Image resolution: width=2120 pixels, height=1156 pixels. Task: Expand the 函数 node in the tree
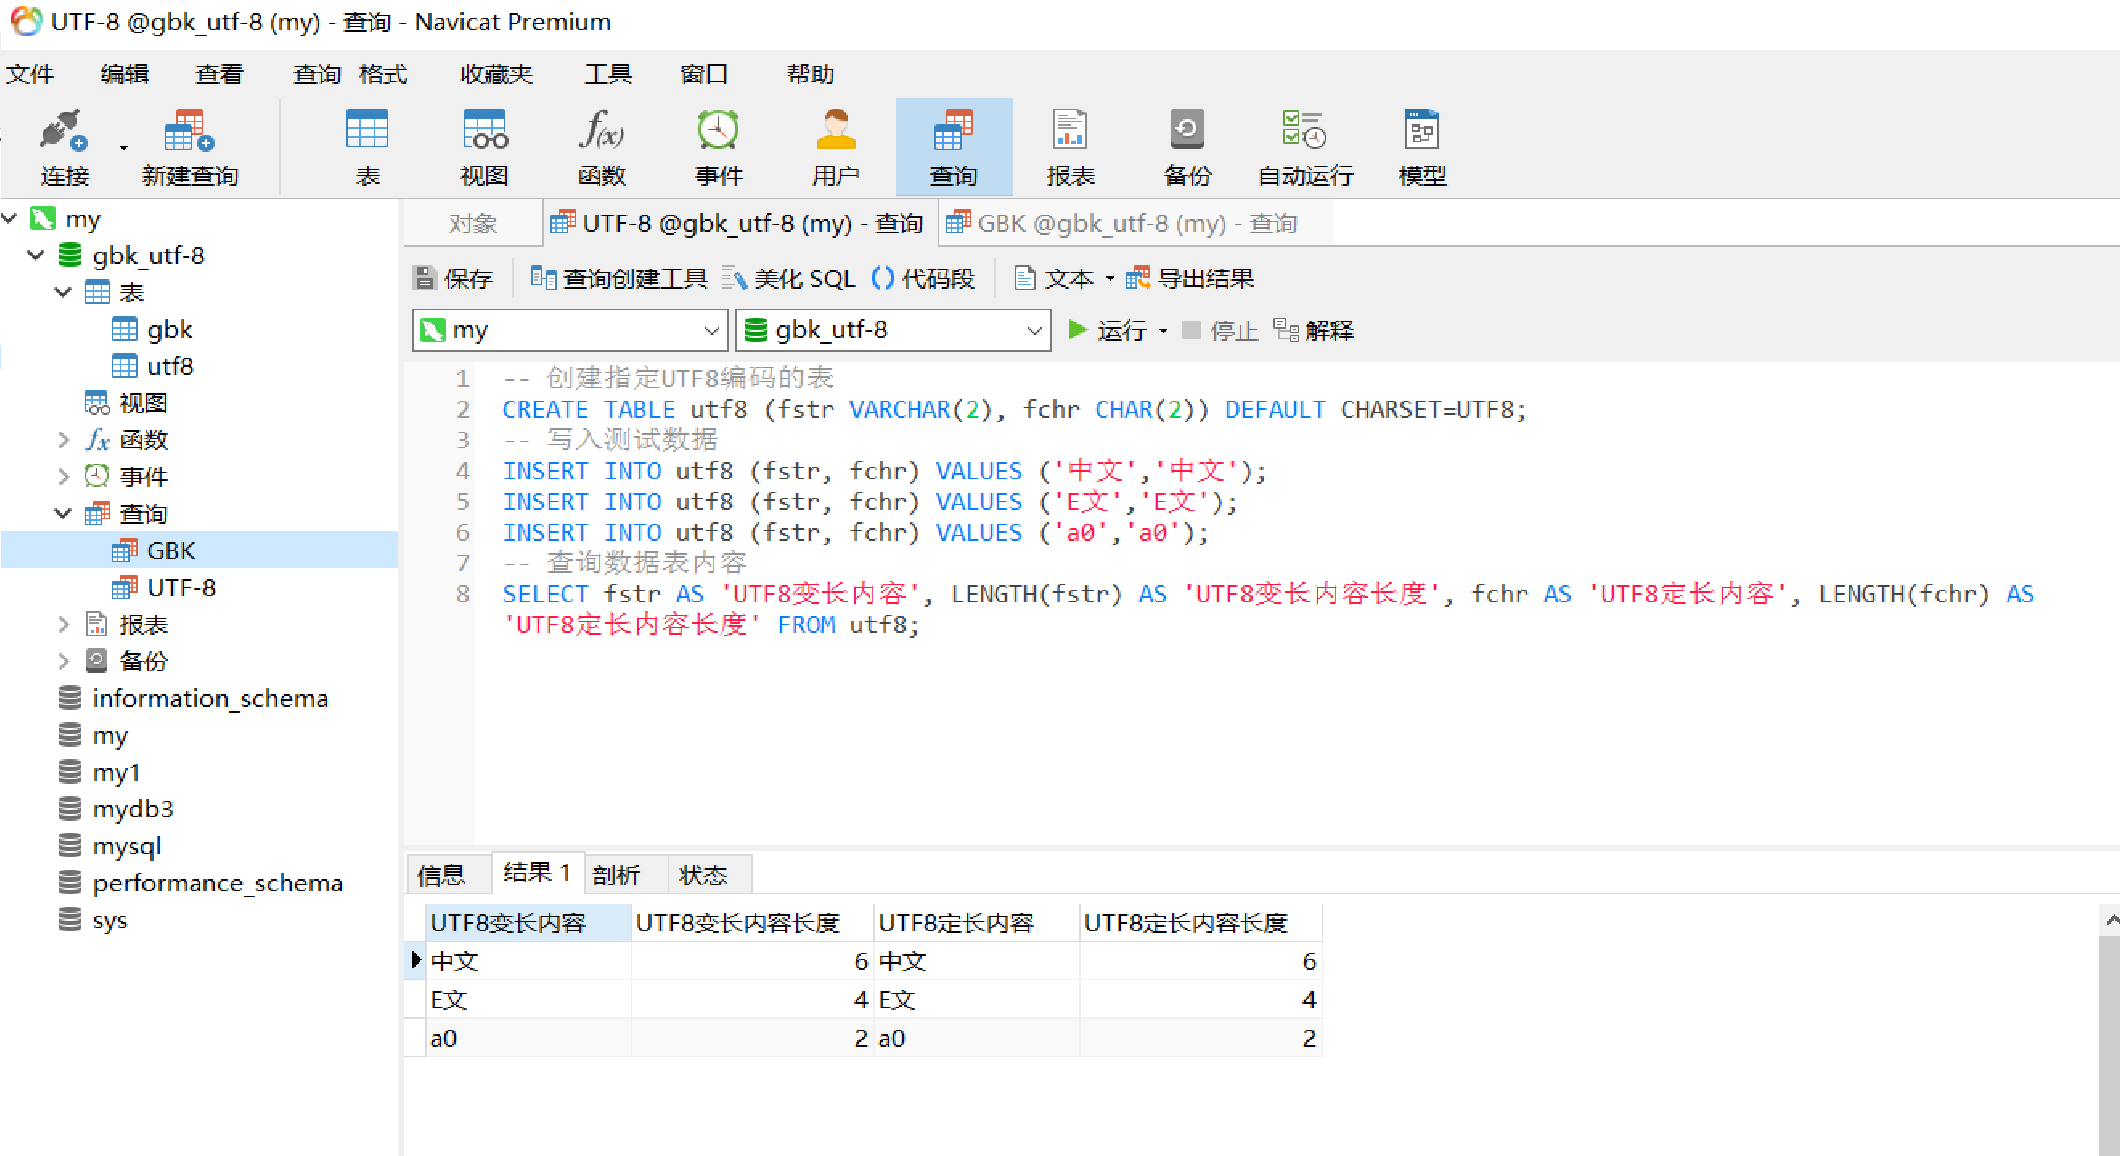(x=64, y=440)
